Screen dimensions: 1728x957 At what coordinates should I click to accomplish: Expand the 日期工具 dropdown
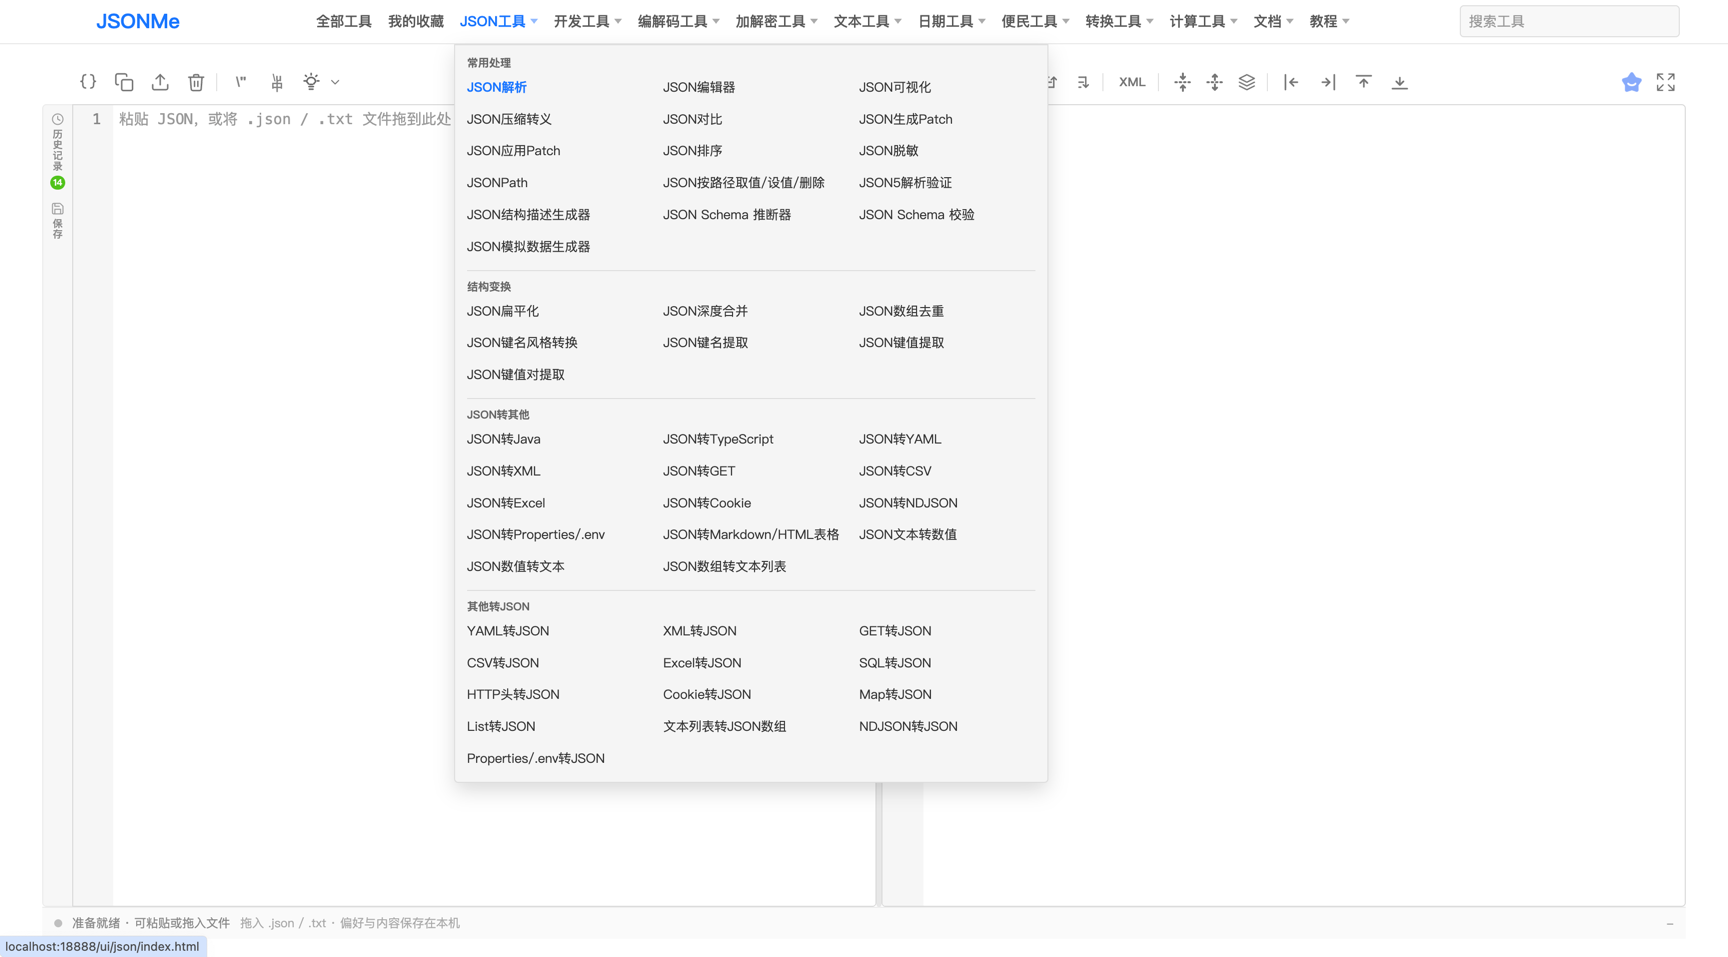point(952,21)
